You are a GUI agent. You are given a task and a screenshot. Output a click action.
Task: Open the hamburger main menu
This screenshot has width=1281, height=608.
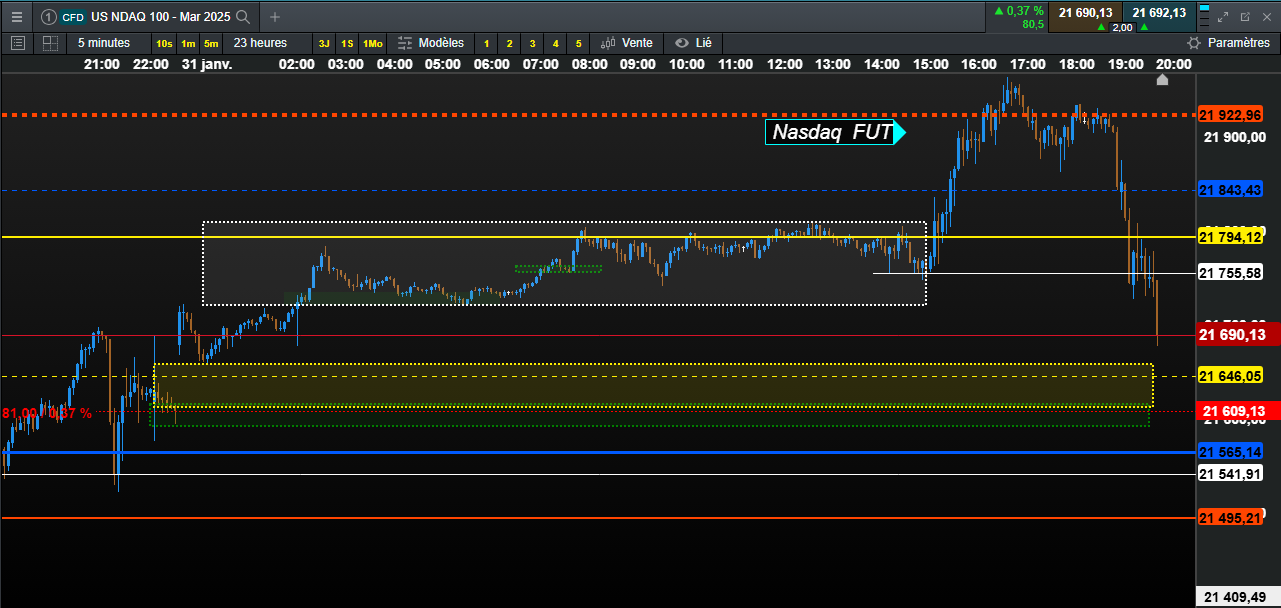(17, 16)
